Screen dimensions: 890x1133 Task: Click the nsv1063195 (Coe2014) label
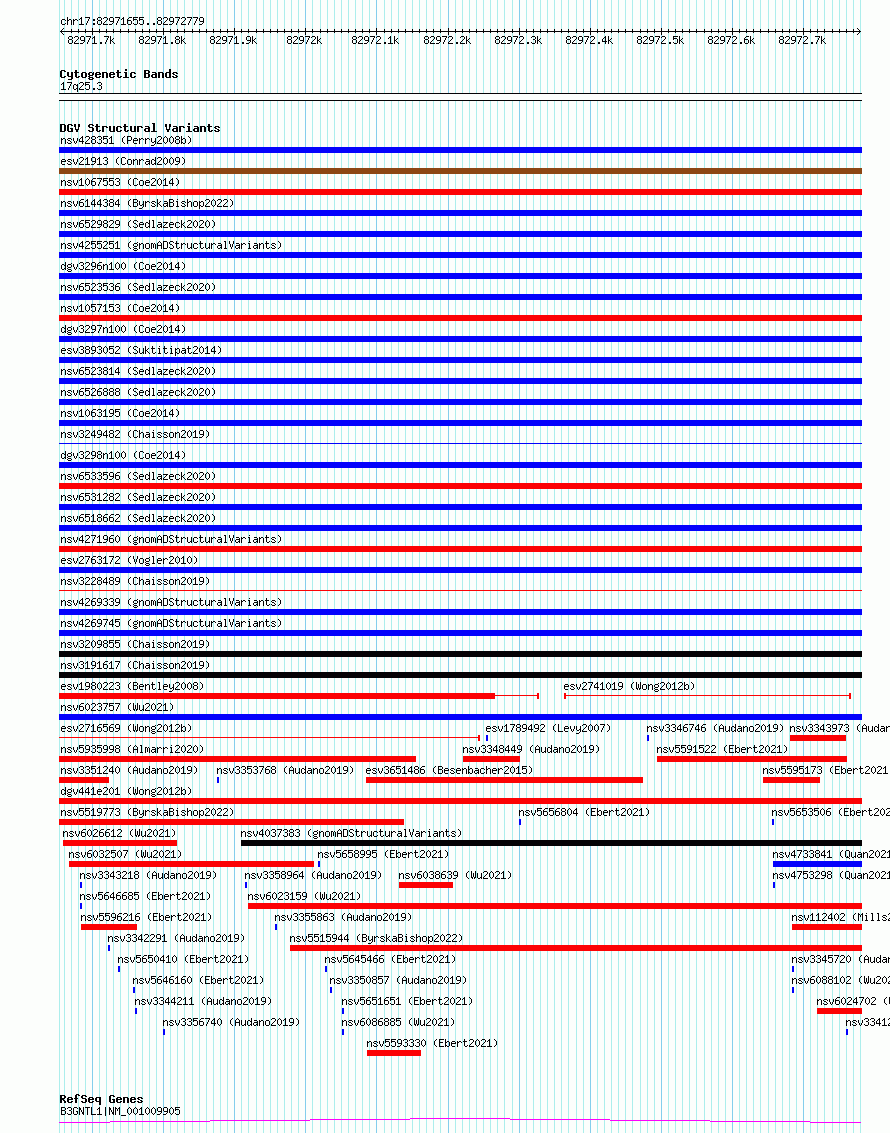coord(120,413)
